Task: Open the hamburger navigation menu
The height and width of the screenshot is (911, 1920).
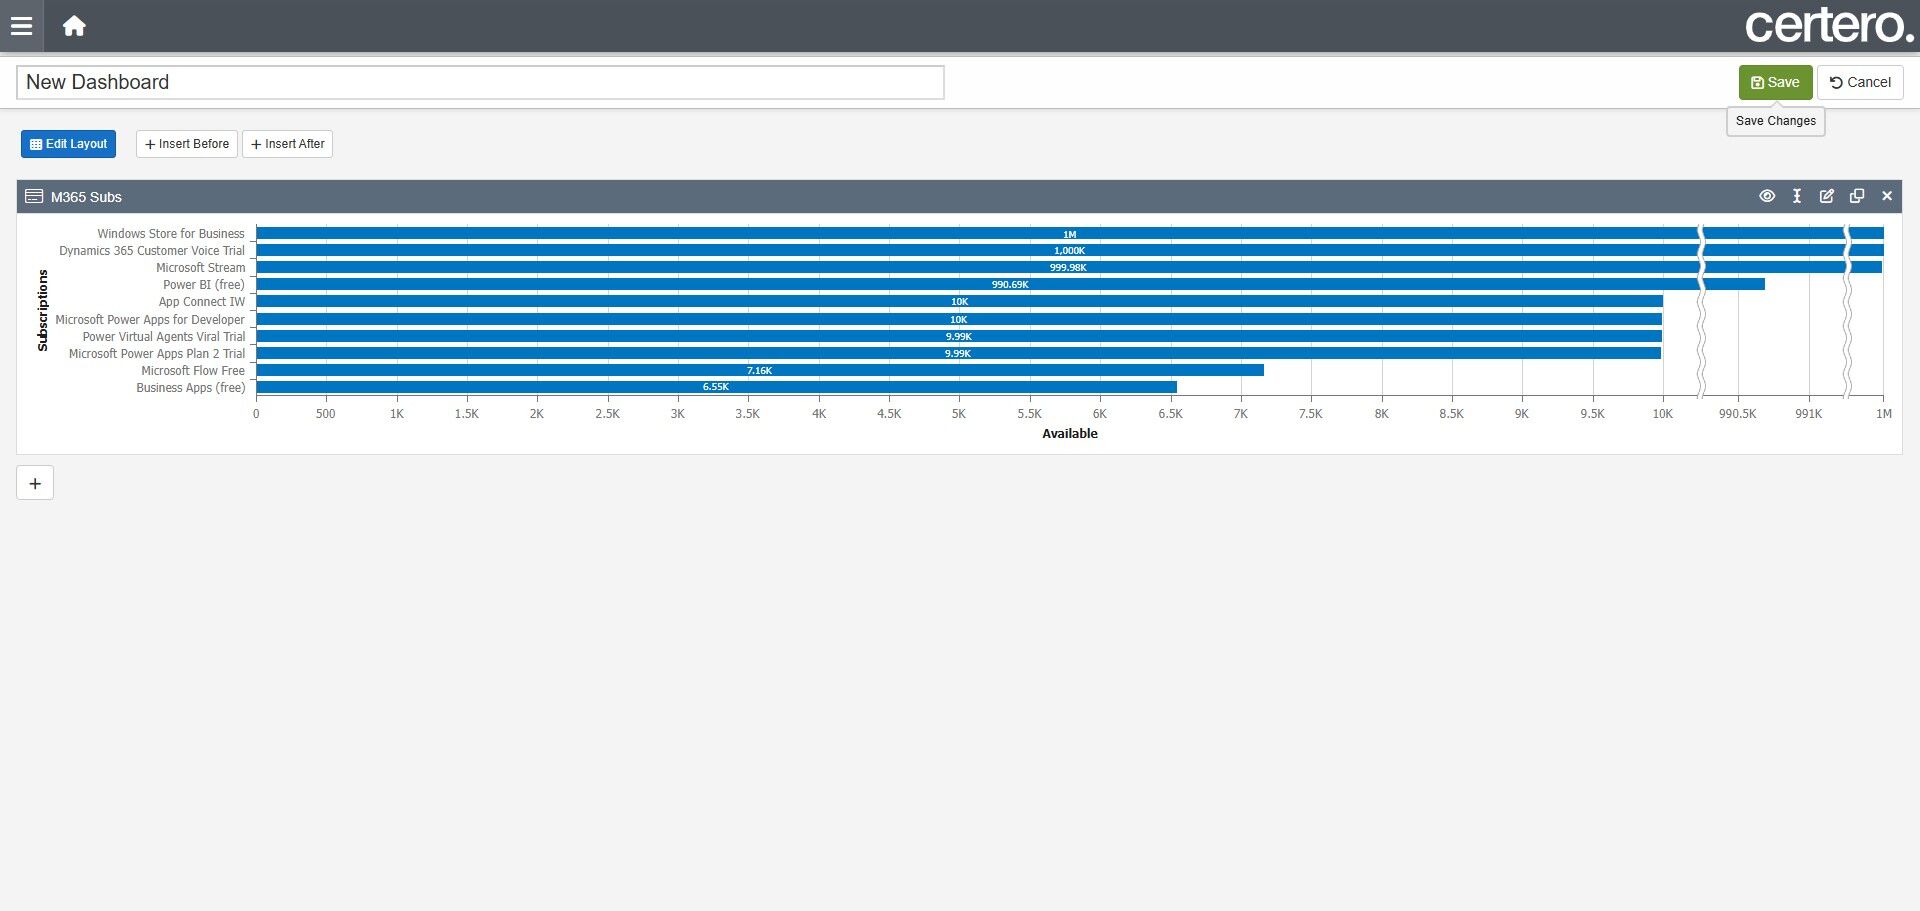Action: [x=21, y=26]
